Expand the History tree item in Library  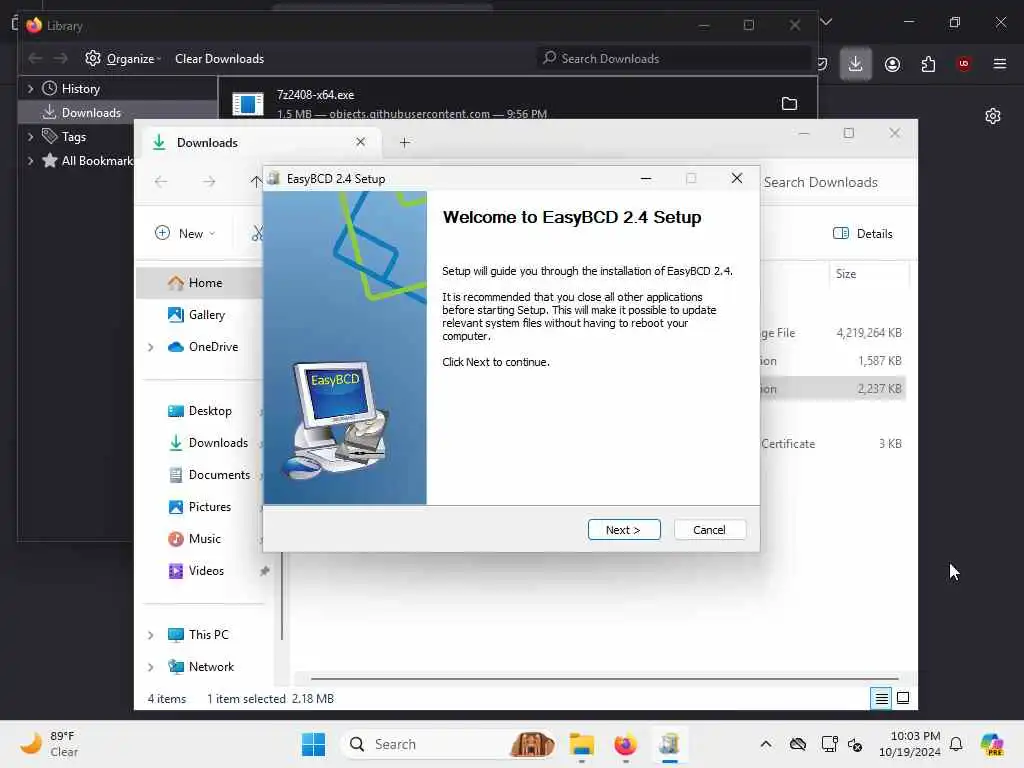(x=30, y=88)
